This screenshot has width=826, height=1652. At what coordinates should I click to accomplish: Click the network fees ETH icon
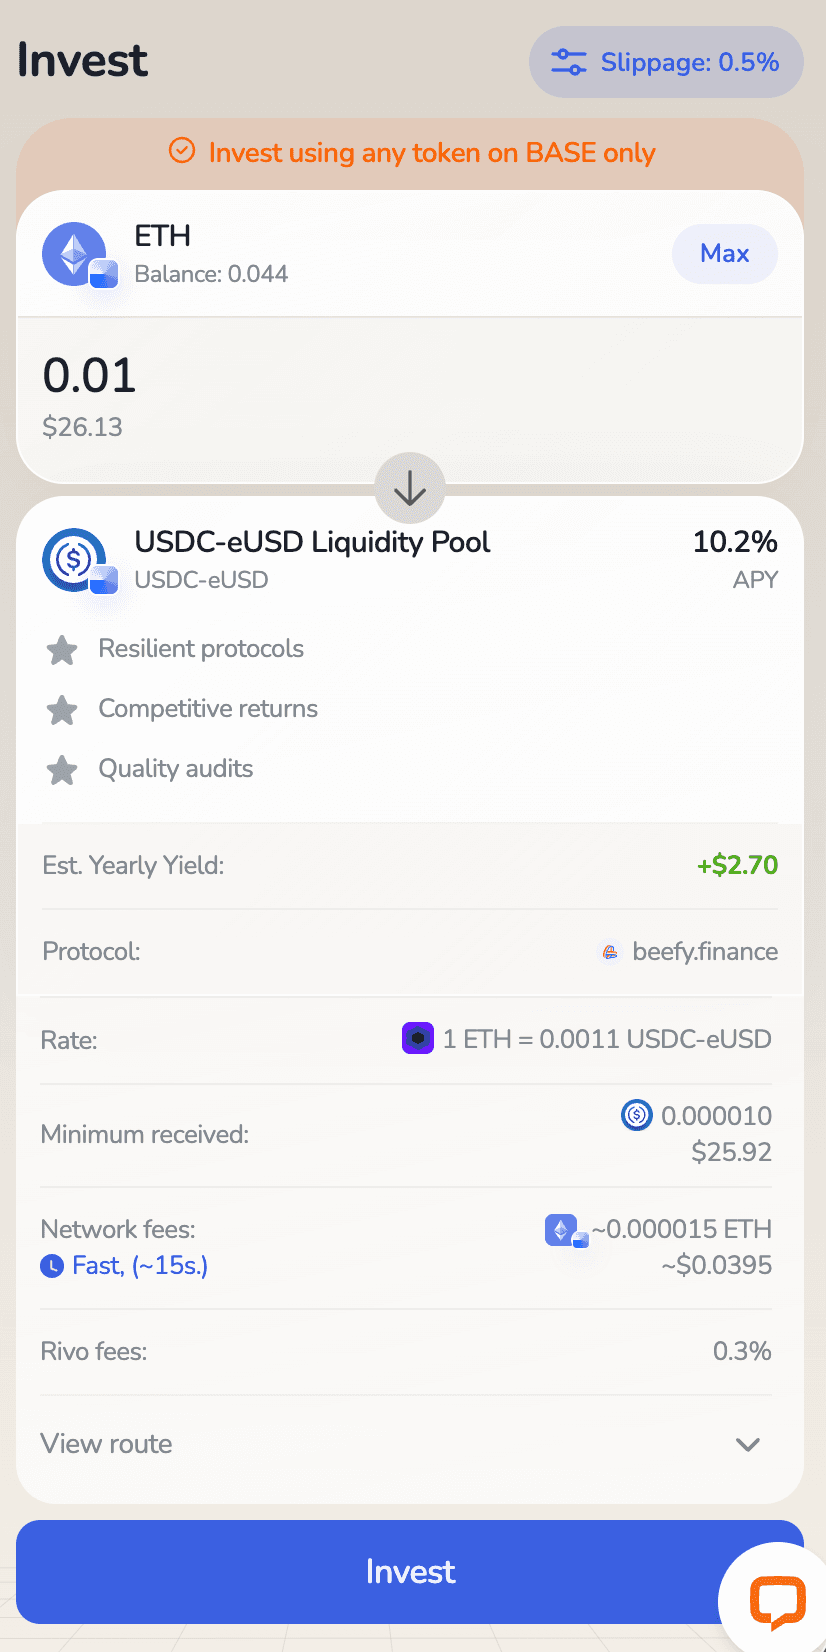pos(562,1230)
